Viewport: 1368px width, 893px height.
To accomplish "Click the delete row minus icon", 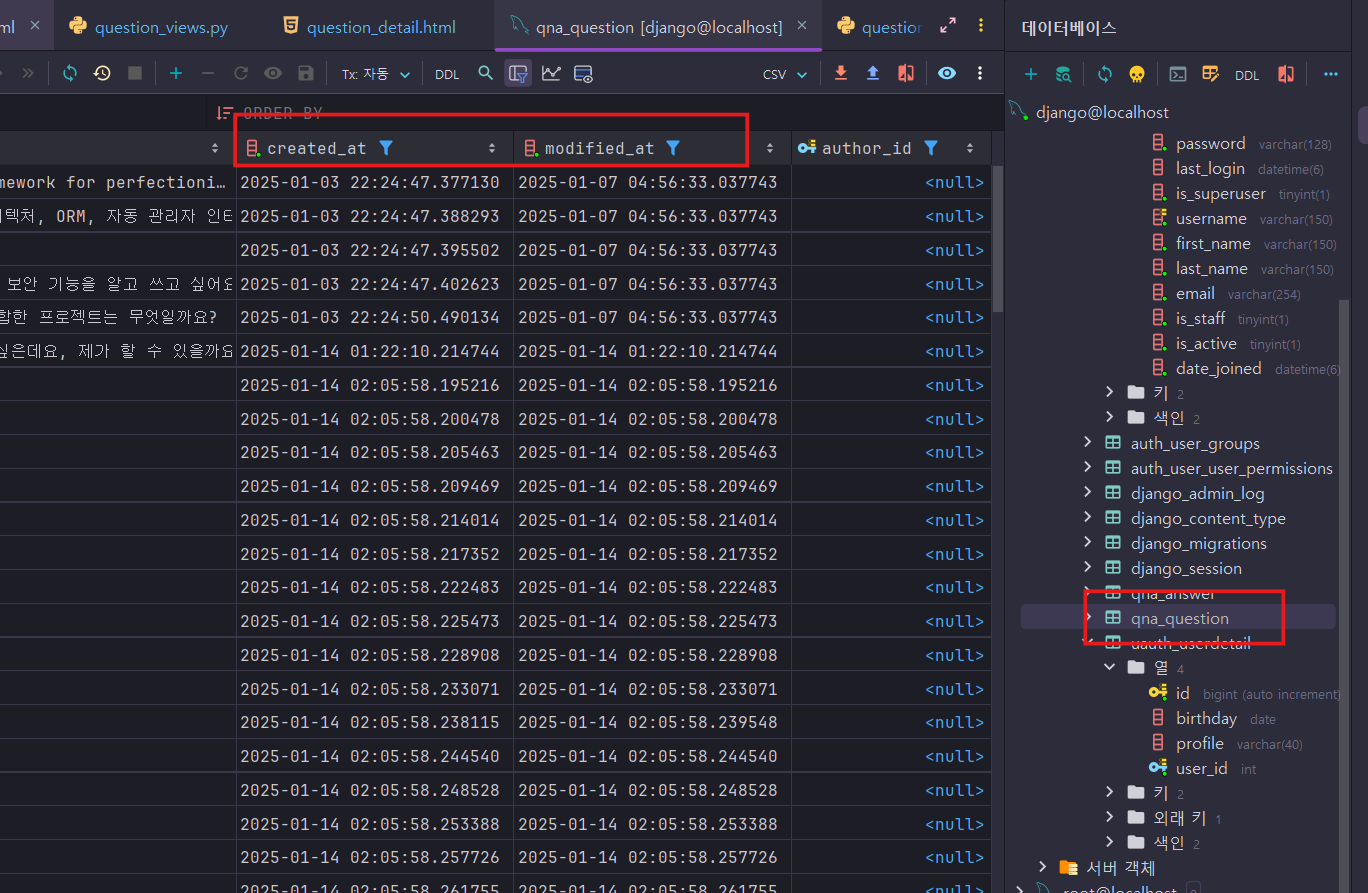I will tap(208, 73).
